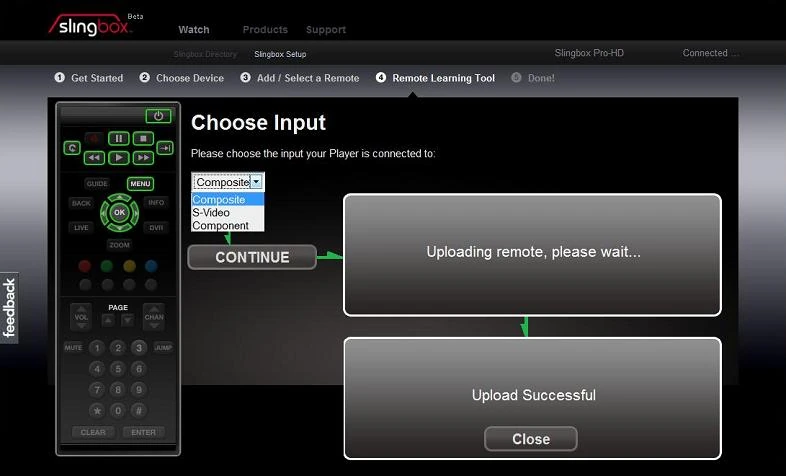
Task: Click number 2 on the remote keypad
Action: (118, 348)
